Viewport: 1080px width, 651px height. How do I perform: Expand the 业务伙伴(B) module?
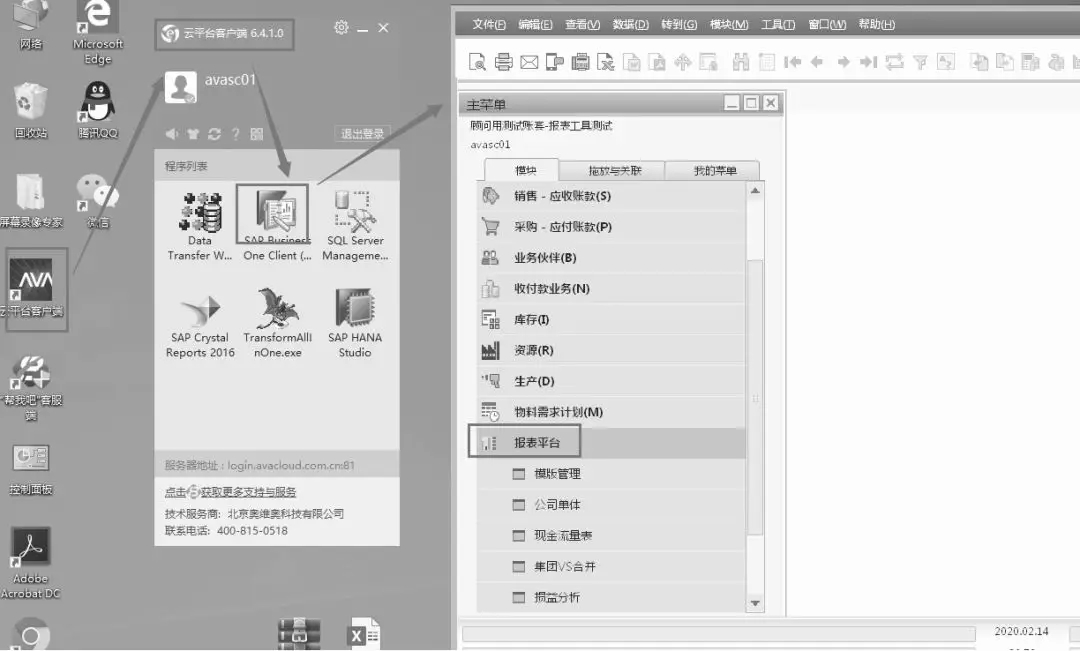coord(612,258)
